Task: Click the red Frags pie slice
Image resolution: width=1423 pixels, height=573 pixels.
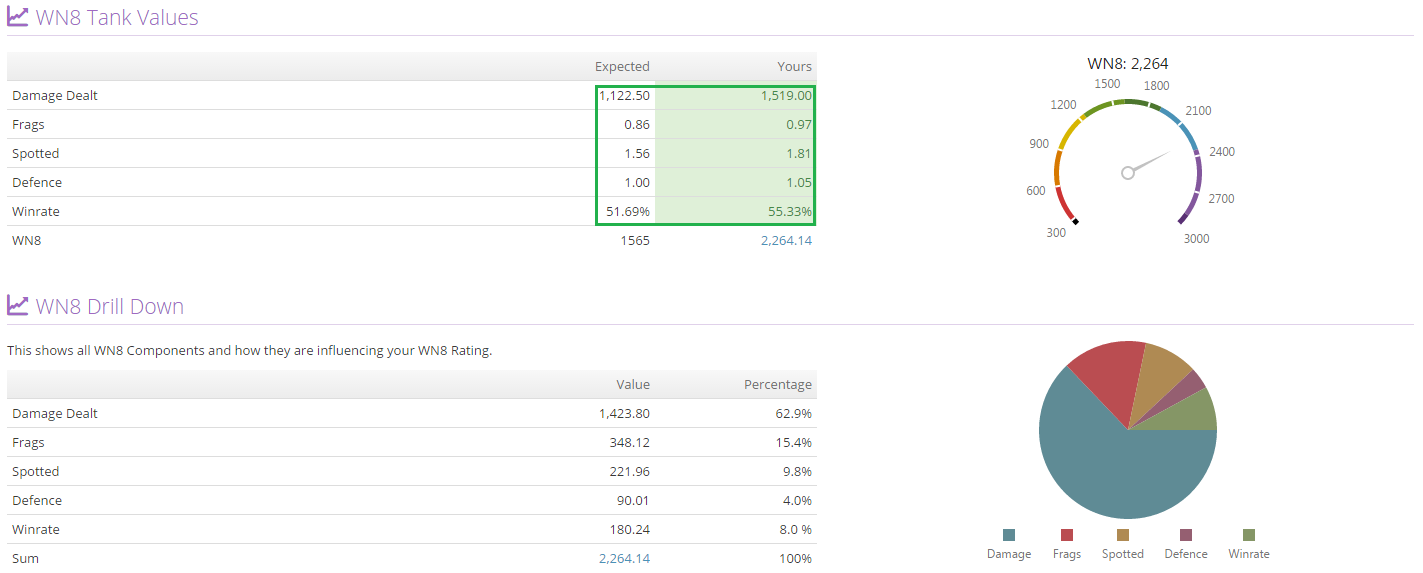Action: 1113,375
